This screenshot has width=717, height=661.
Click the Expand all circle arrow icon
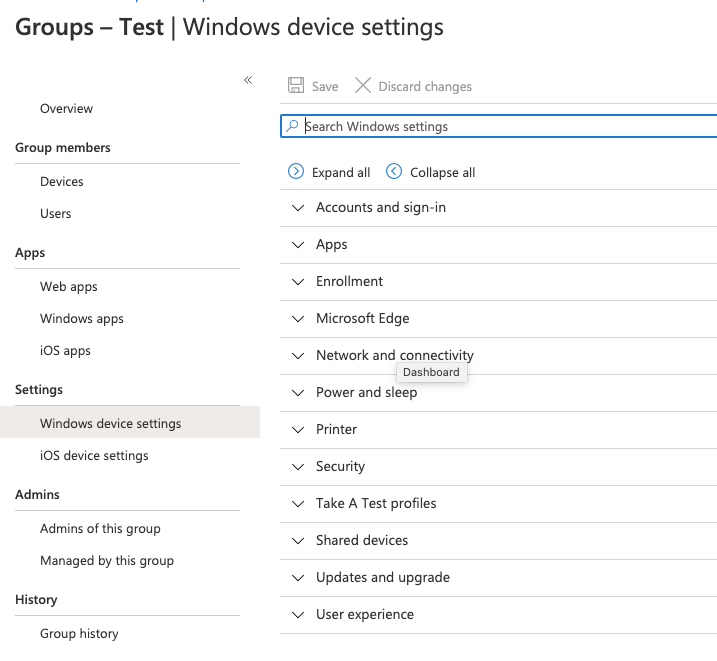pos(296,172)
